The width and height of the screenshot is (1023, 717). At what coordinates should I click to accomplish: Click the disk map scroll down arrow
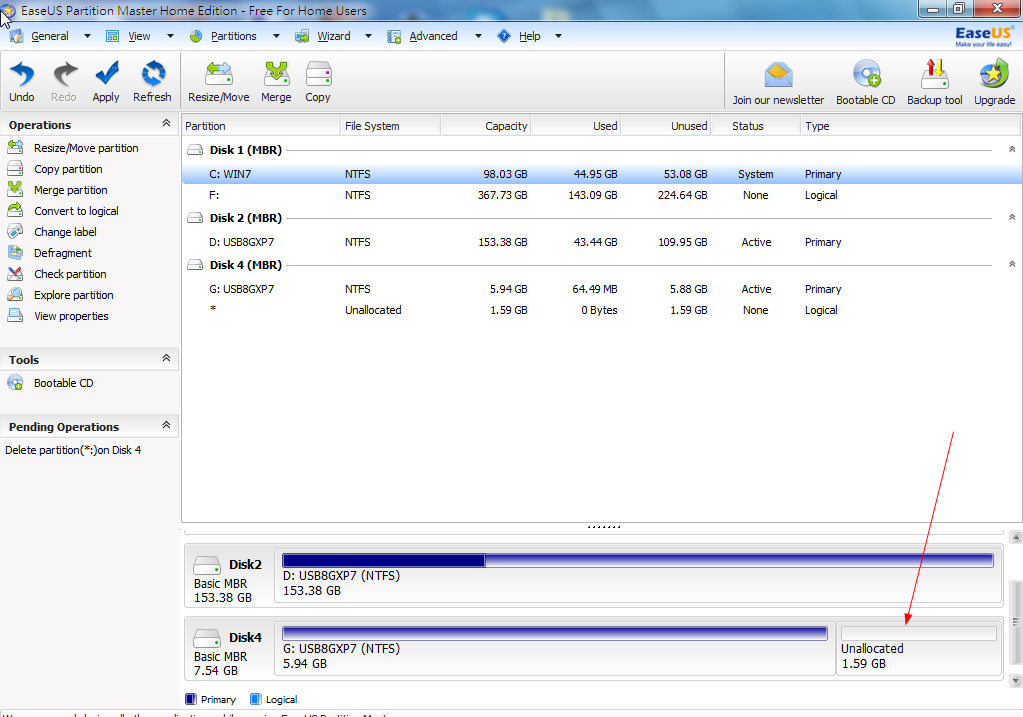click(x=1015, y=681)
